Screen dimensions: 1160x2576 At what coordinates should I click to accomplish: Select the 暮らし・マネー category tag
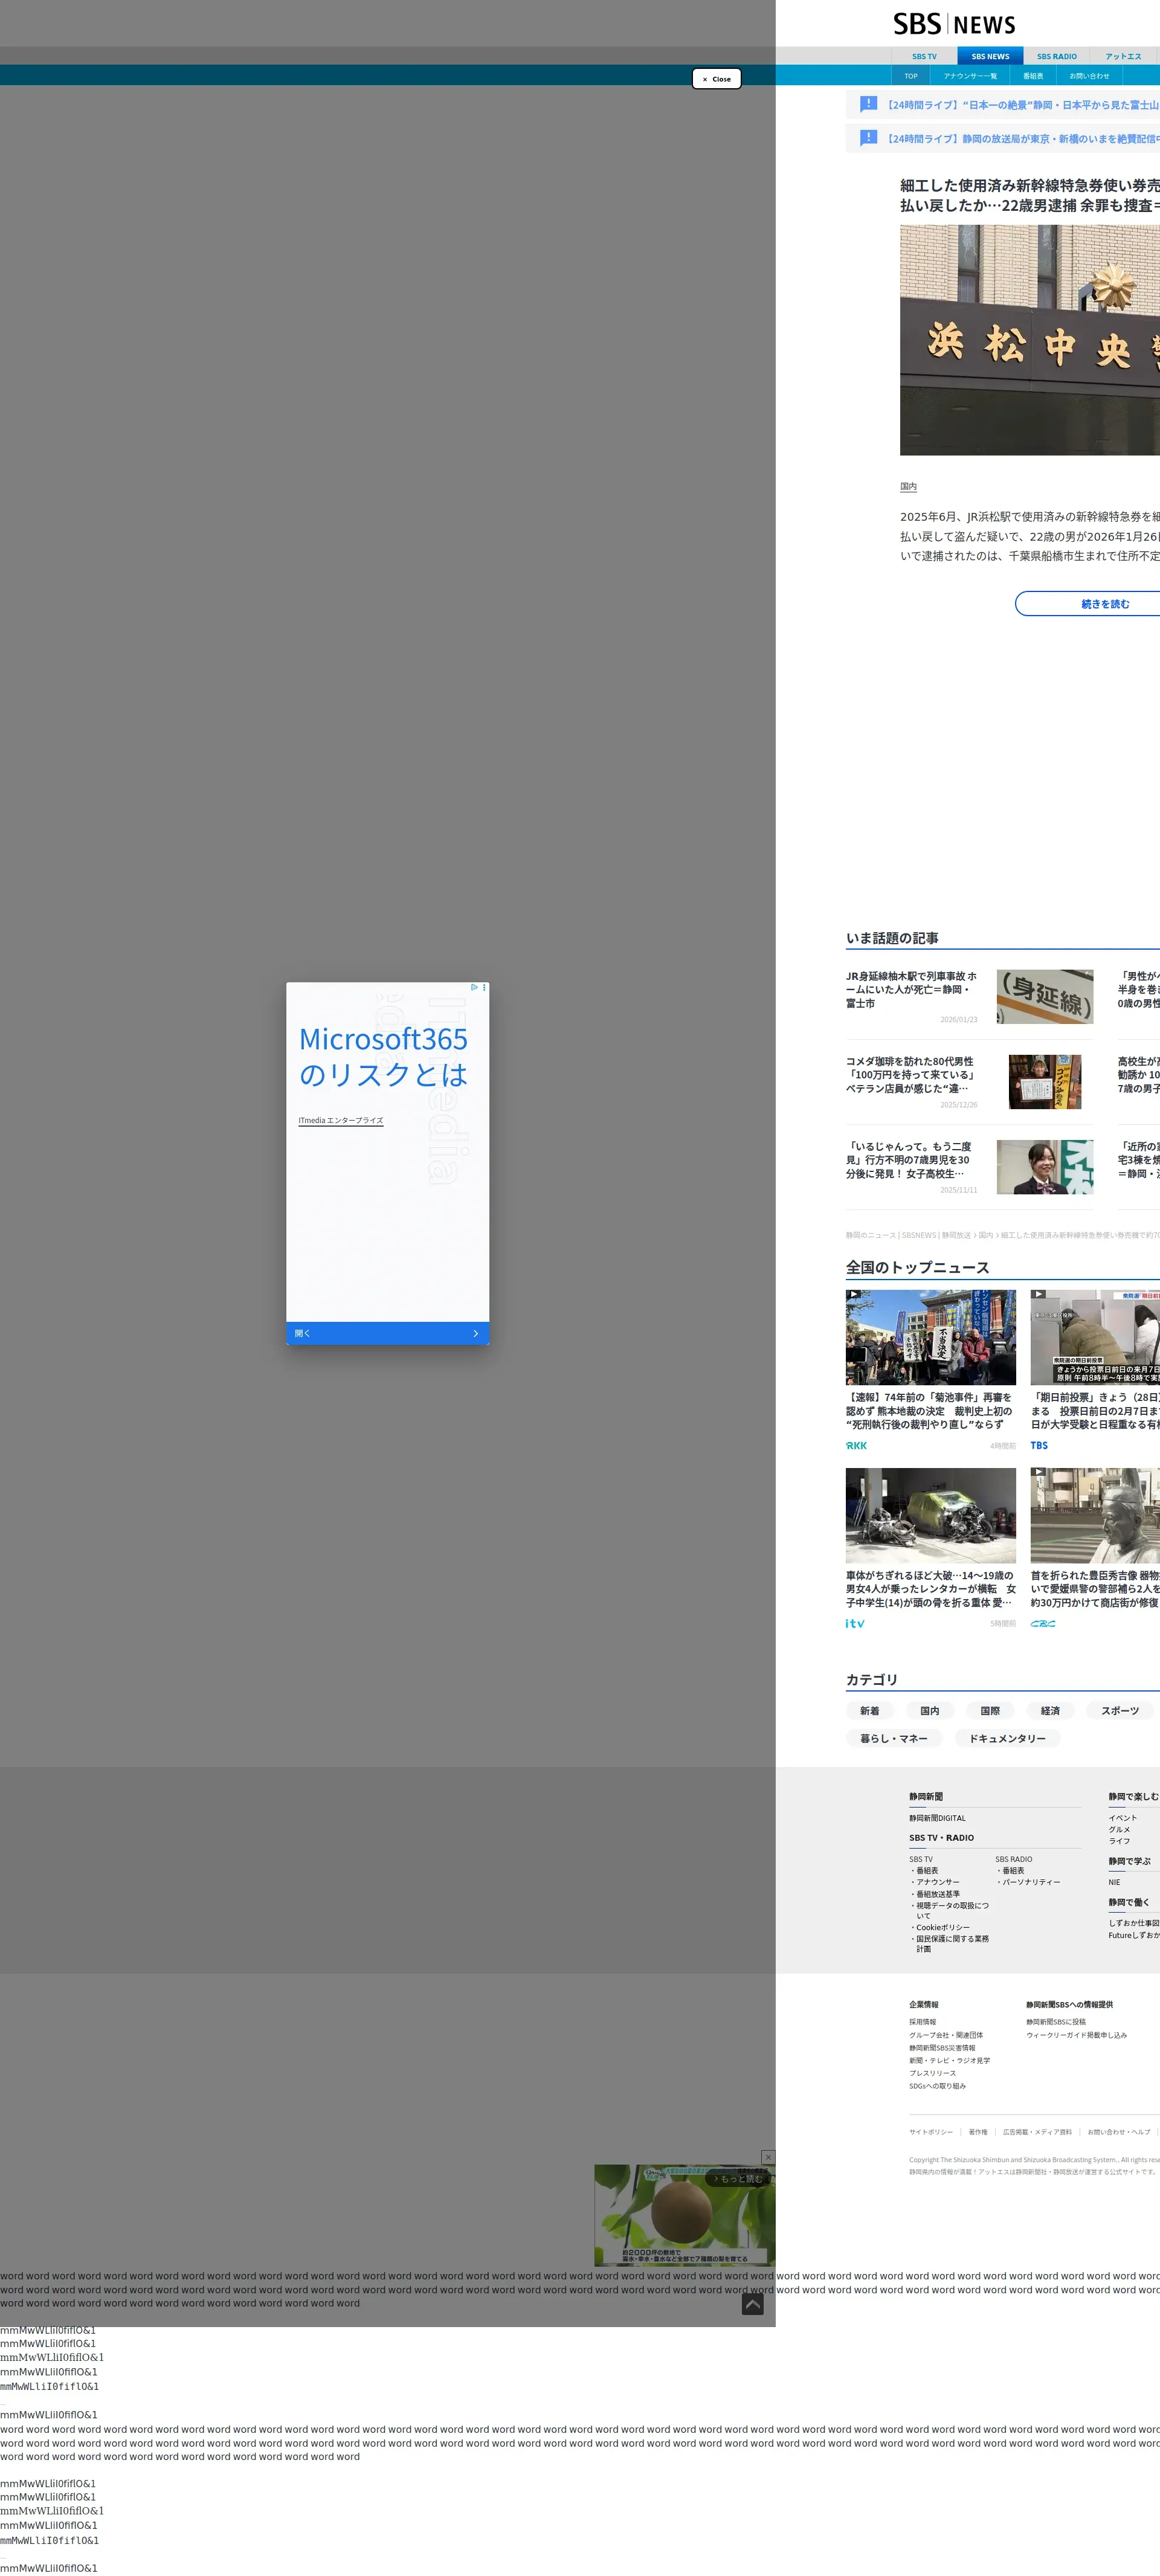893,1738
